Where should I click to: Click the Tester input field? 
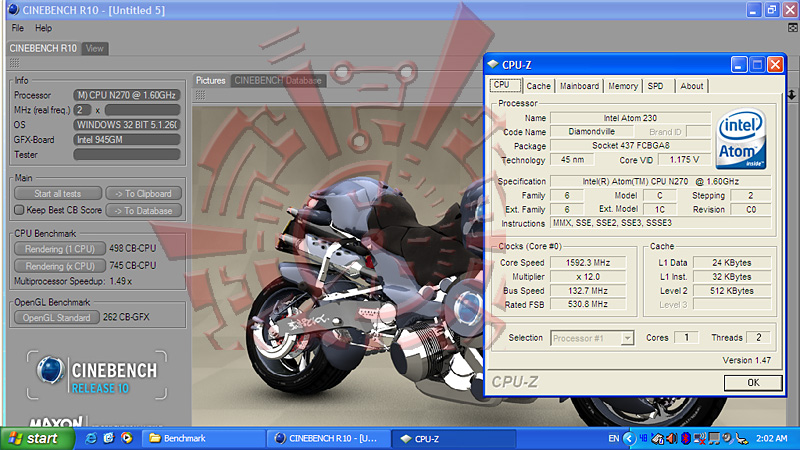point(127,155)
